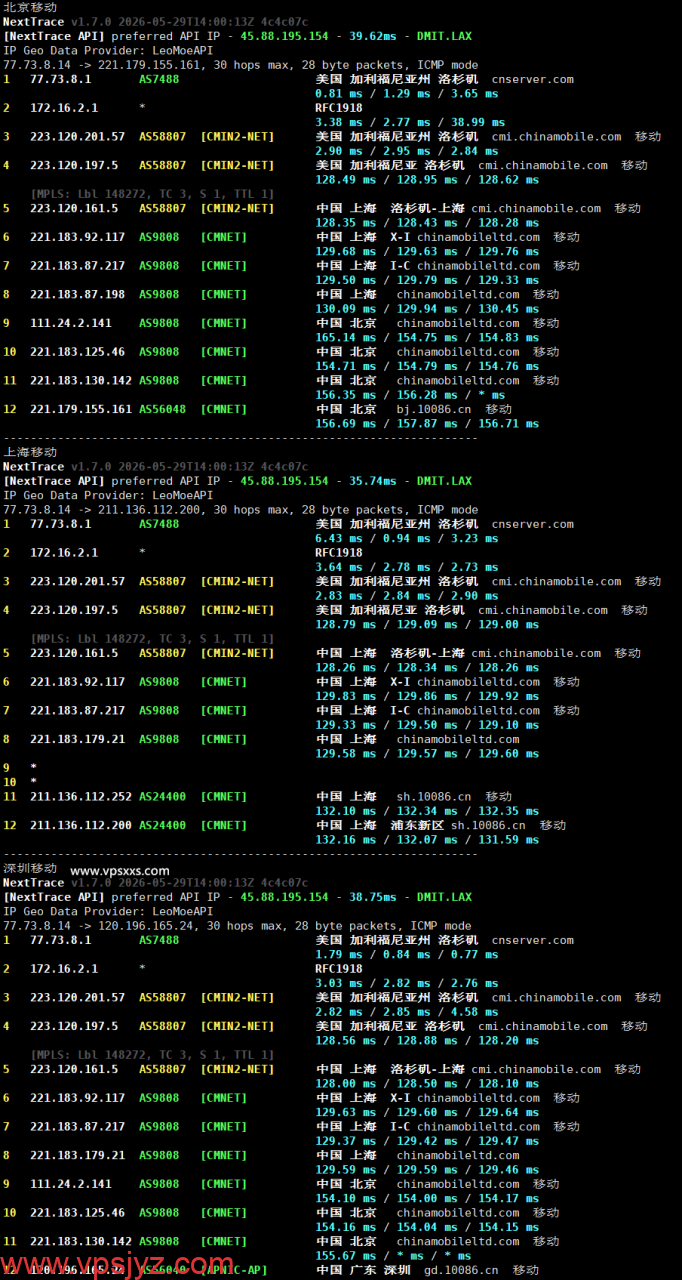Viewport: 682px width, 1280px height.
Task: Click the 深圳移动 section heading
Action: [30, 869]
